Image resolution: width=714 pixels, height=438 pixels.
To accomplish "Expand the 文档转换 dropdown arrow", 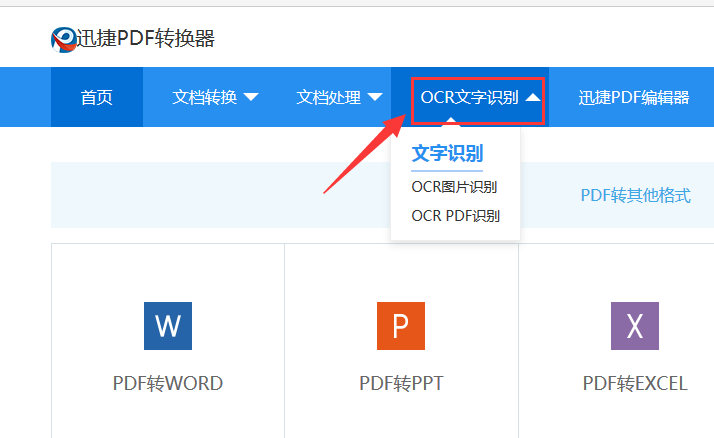I will click(x=251, y=97).
